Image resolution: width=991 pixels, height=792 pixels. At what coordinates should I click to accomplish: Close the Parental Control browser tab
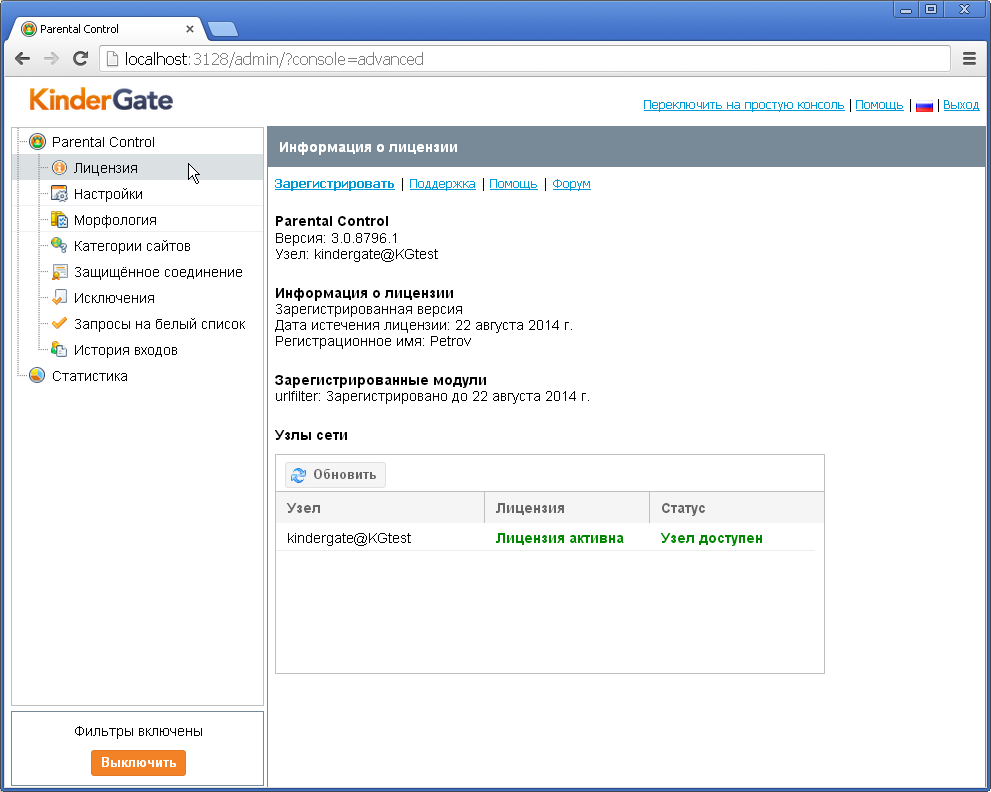190,29
